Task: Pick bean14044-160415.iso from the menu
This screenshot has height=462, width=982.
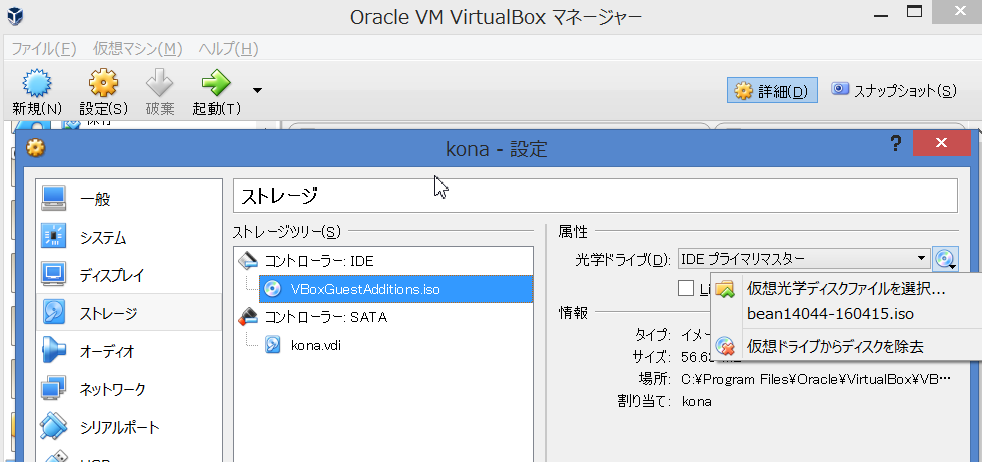Action: click(845, 314)
